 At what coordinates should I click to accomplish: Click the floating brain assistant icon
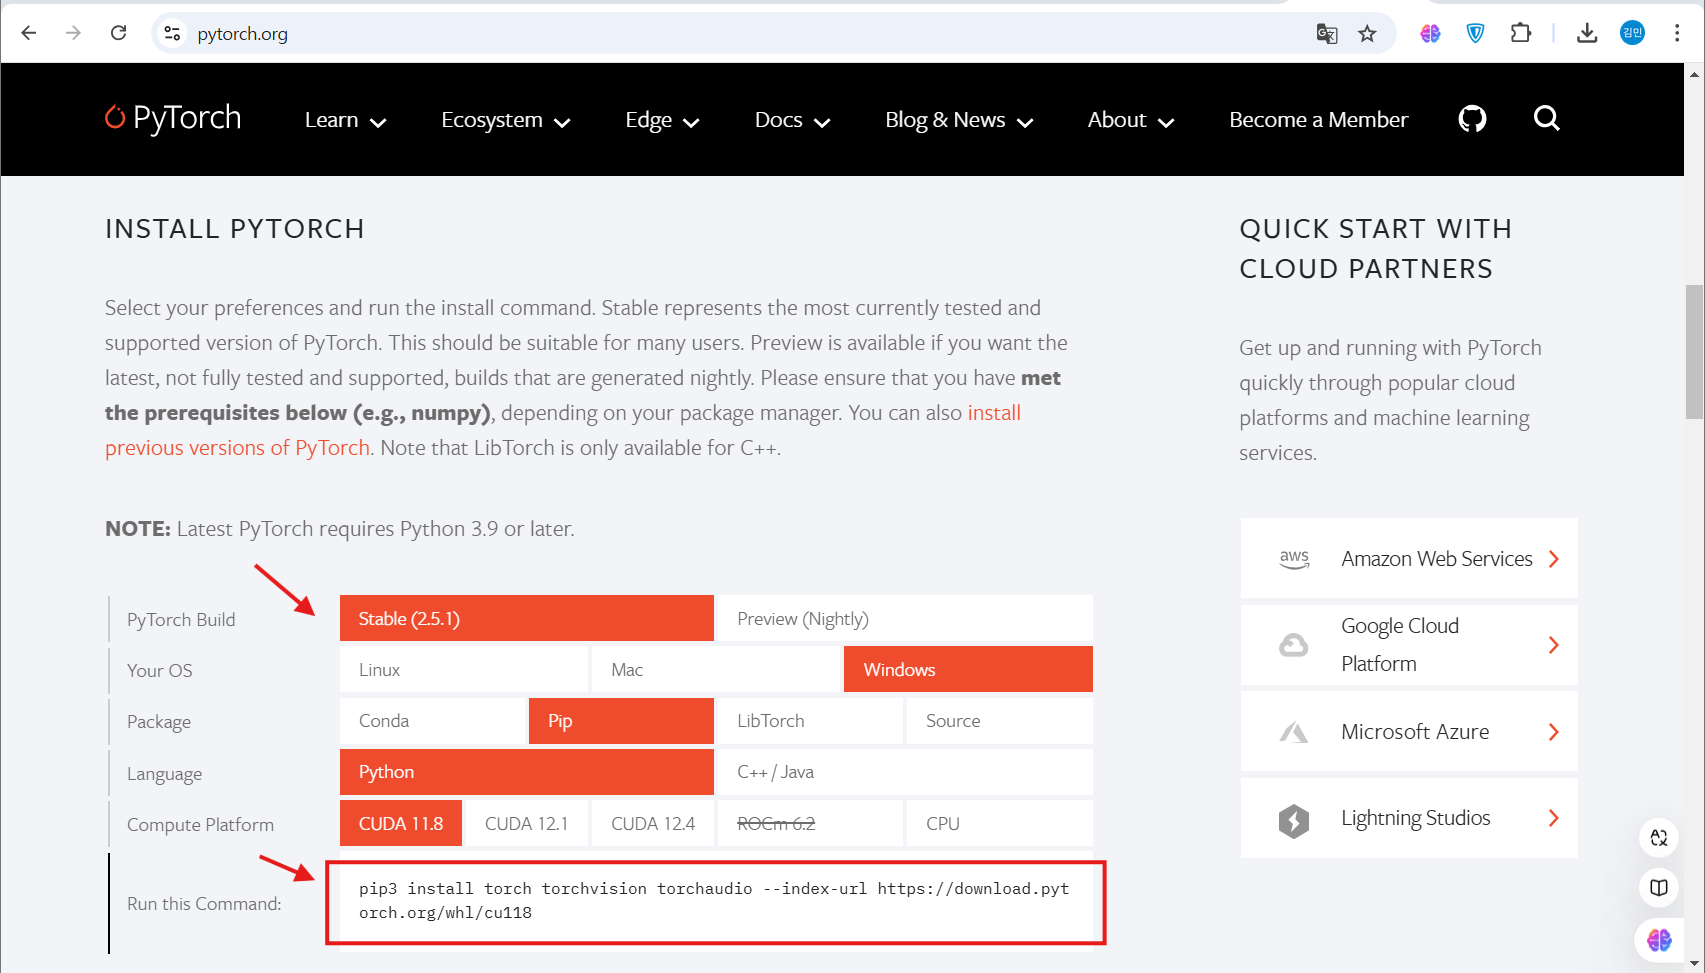pos(1659,940)
